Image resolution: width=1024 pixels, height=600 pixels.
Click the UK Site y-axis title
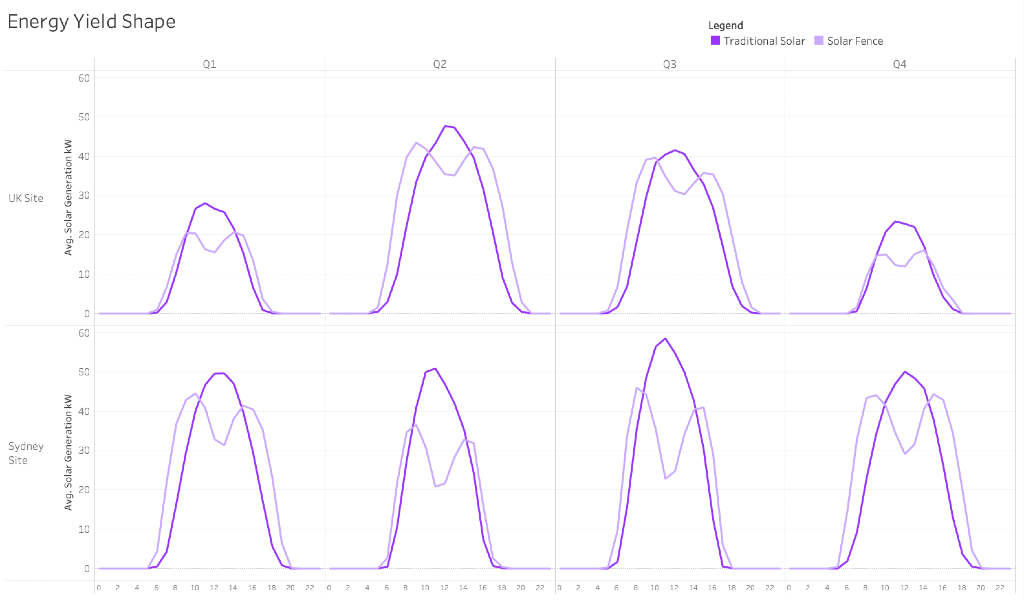(x=69, y=198)
